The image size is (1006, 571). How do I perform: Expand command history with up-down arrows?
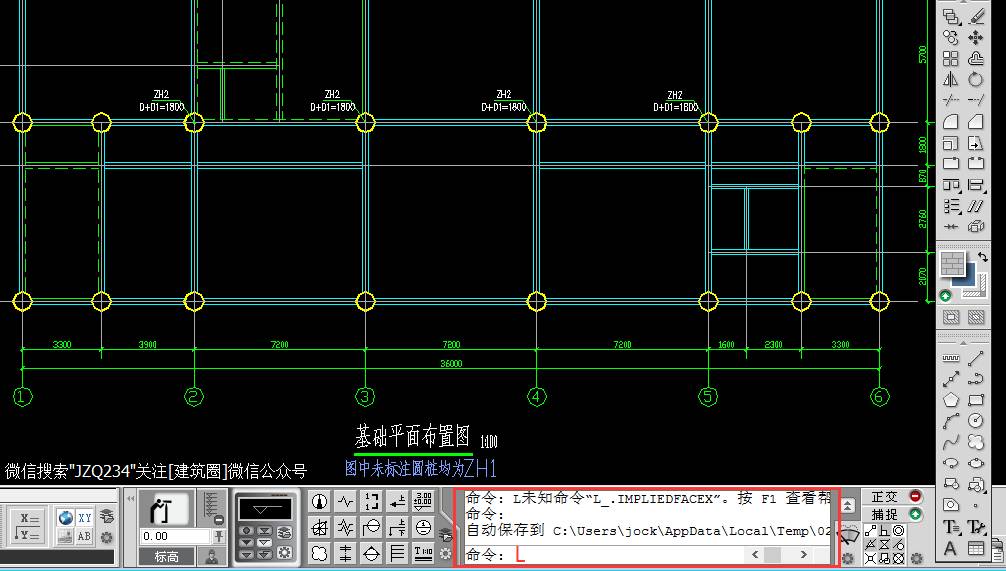(x=848, y=506)
